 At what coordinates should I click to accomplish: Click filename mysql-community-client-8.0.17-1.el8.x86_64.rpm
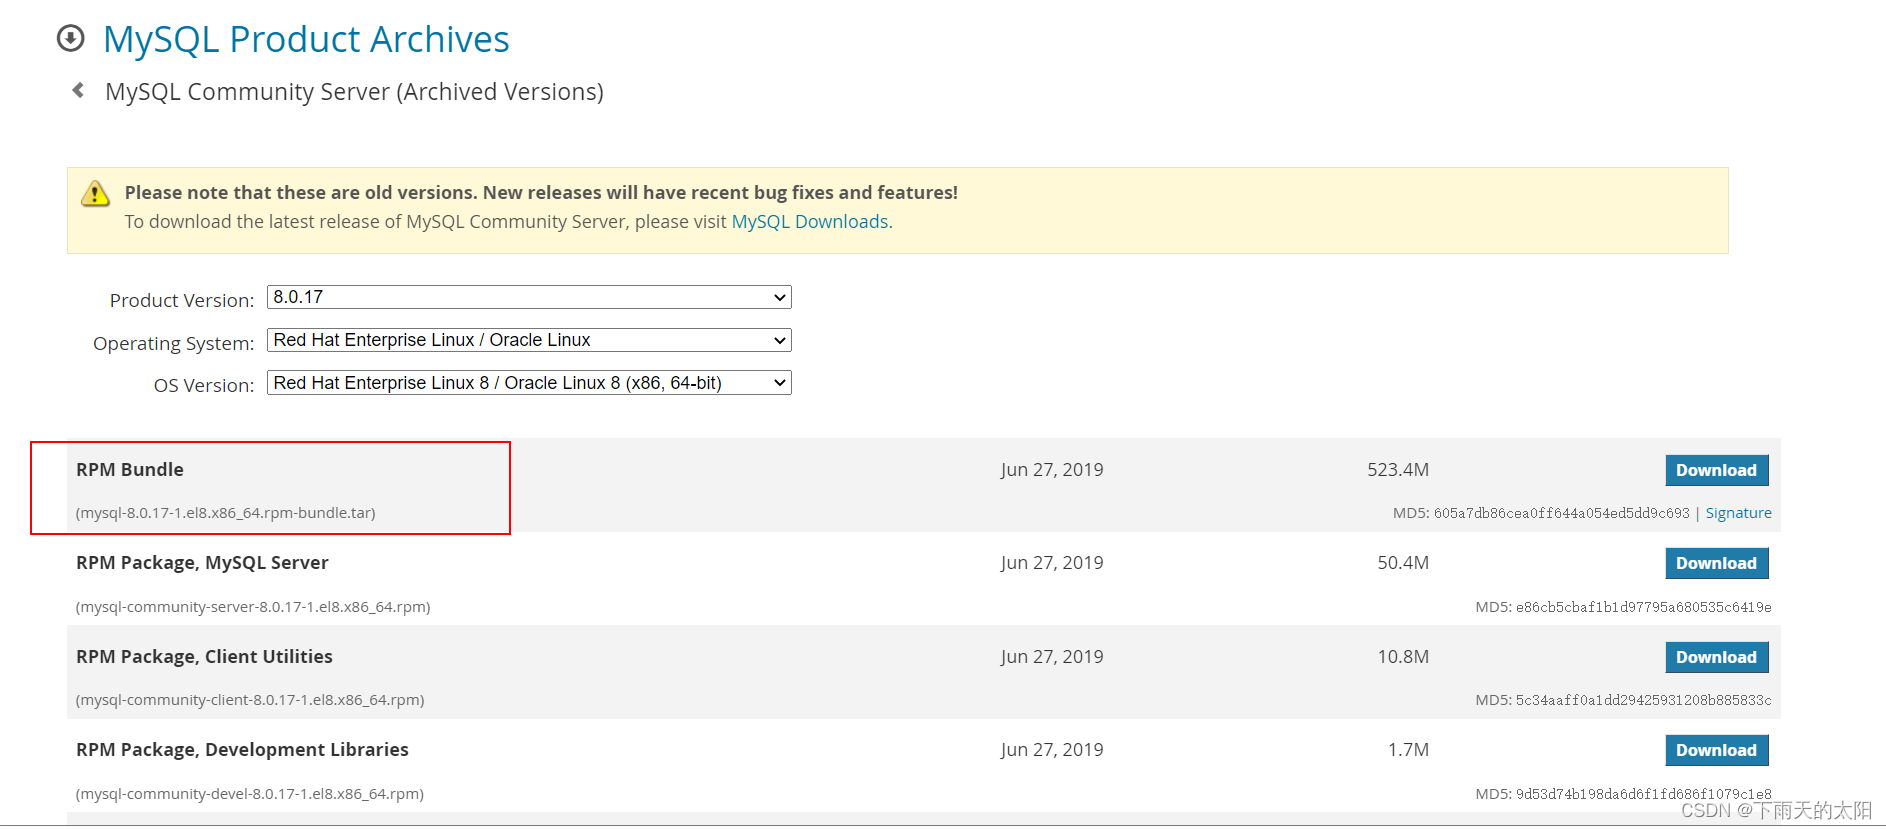(x=250, y=700)
